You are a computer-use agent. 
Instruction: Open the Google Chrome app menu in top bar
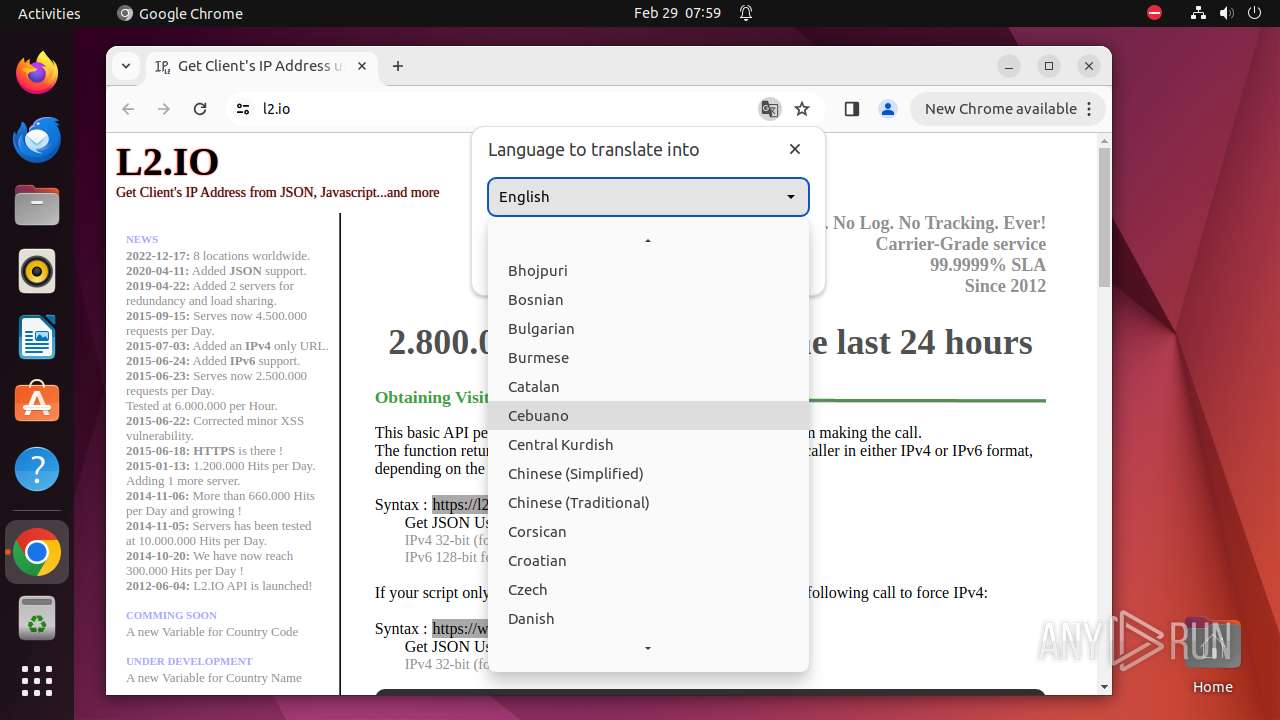(180, 13)
